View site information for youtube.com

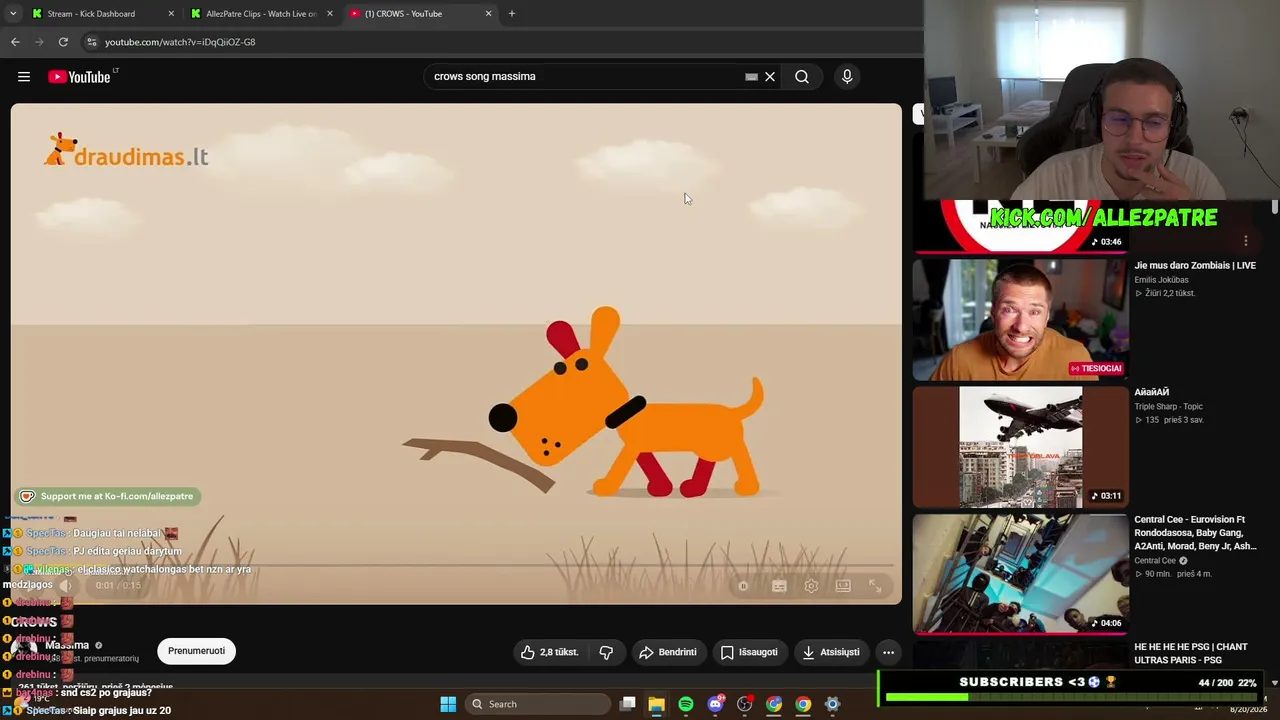click(x=91, y=42)
